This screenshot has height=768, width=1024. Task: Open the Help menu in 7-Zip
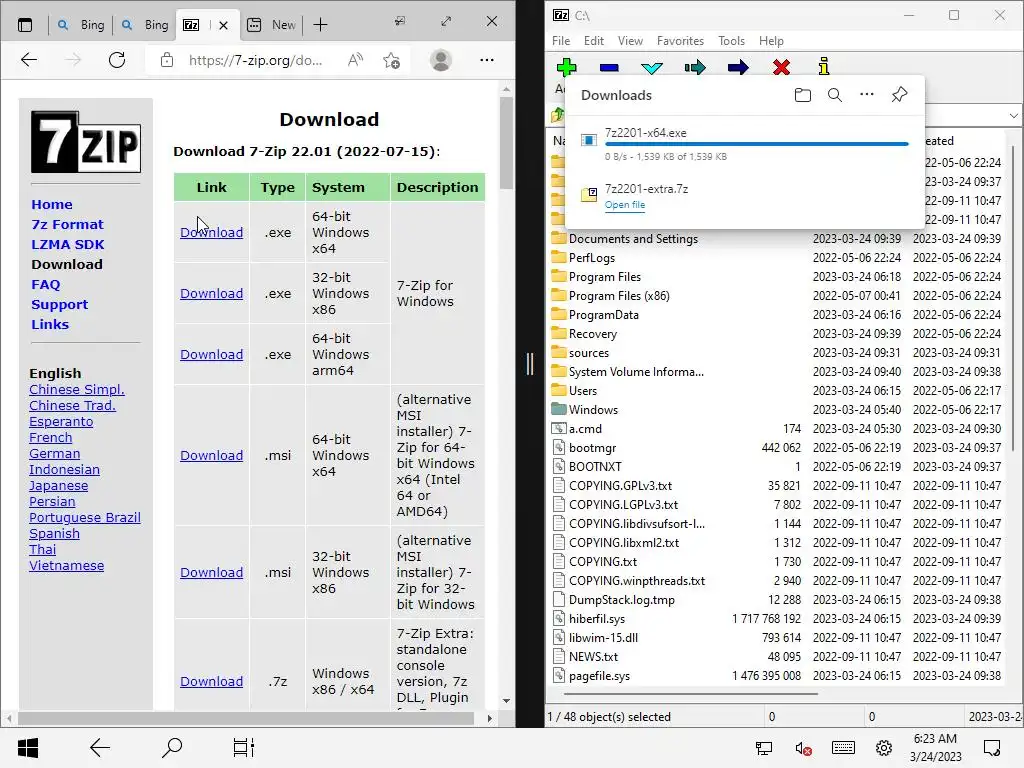[771, 40]
